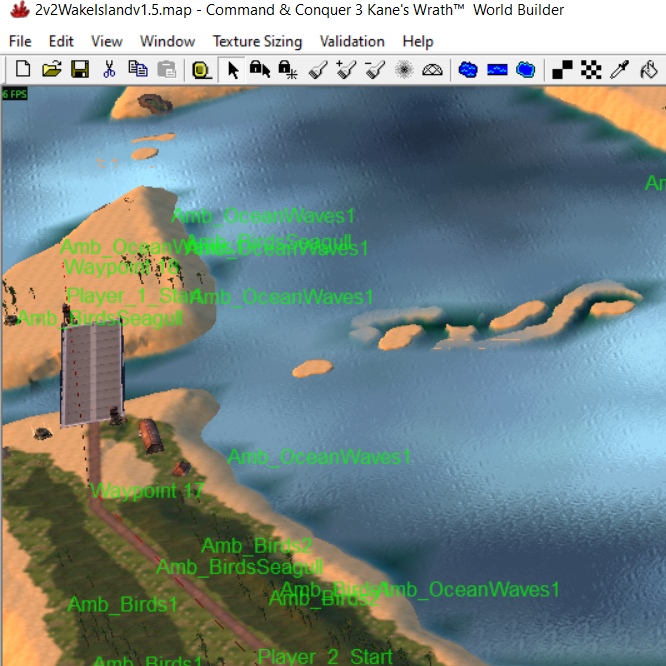Select the Waypoint 17 marker label
This screenshot has height=666, width=666.
(x=147, y=491)
